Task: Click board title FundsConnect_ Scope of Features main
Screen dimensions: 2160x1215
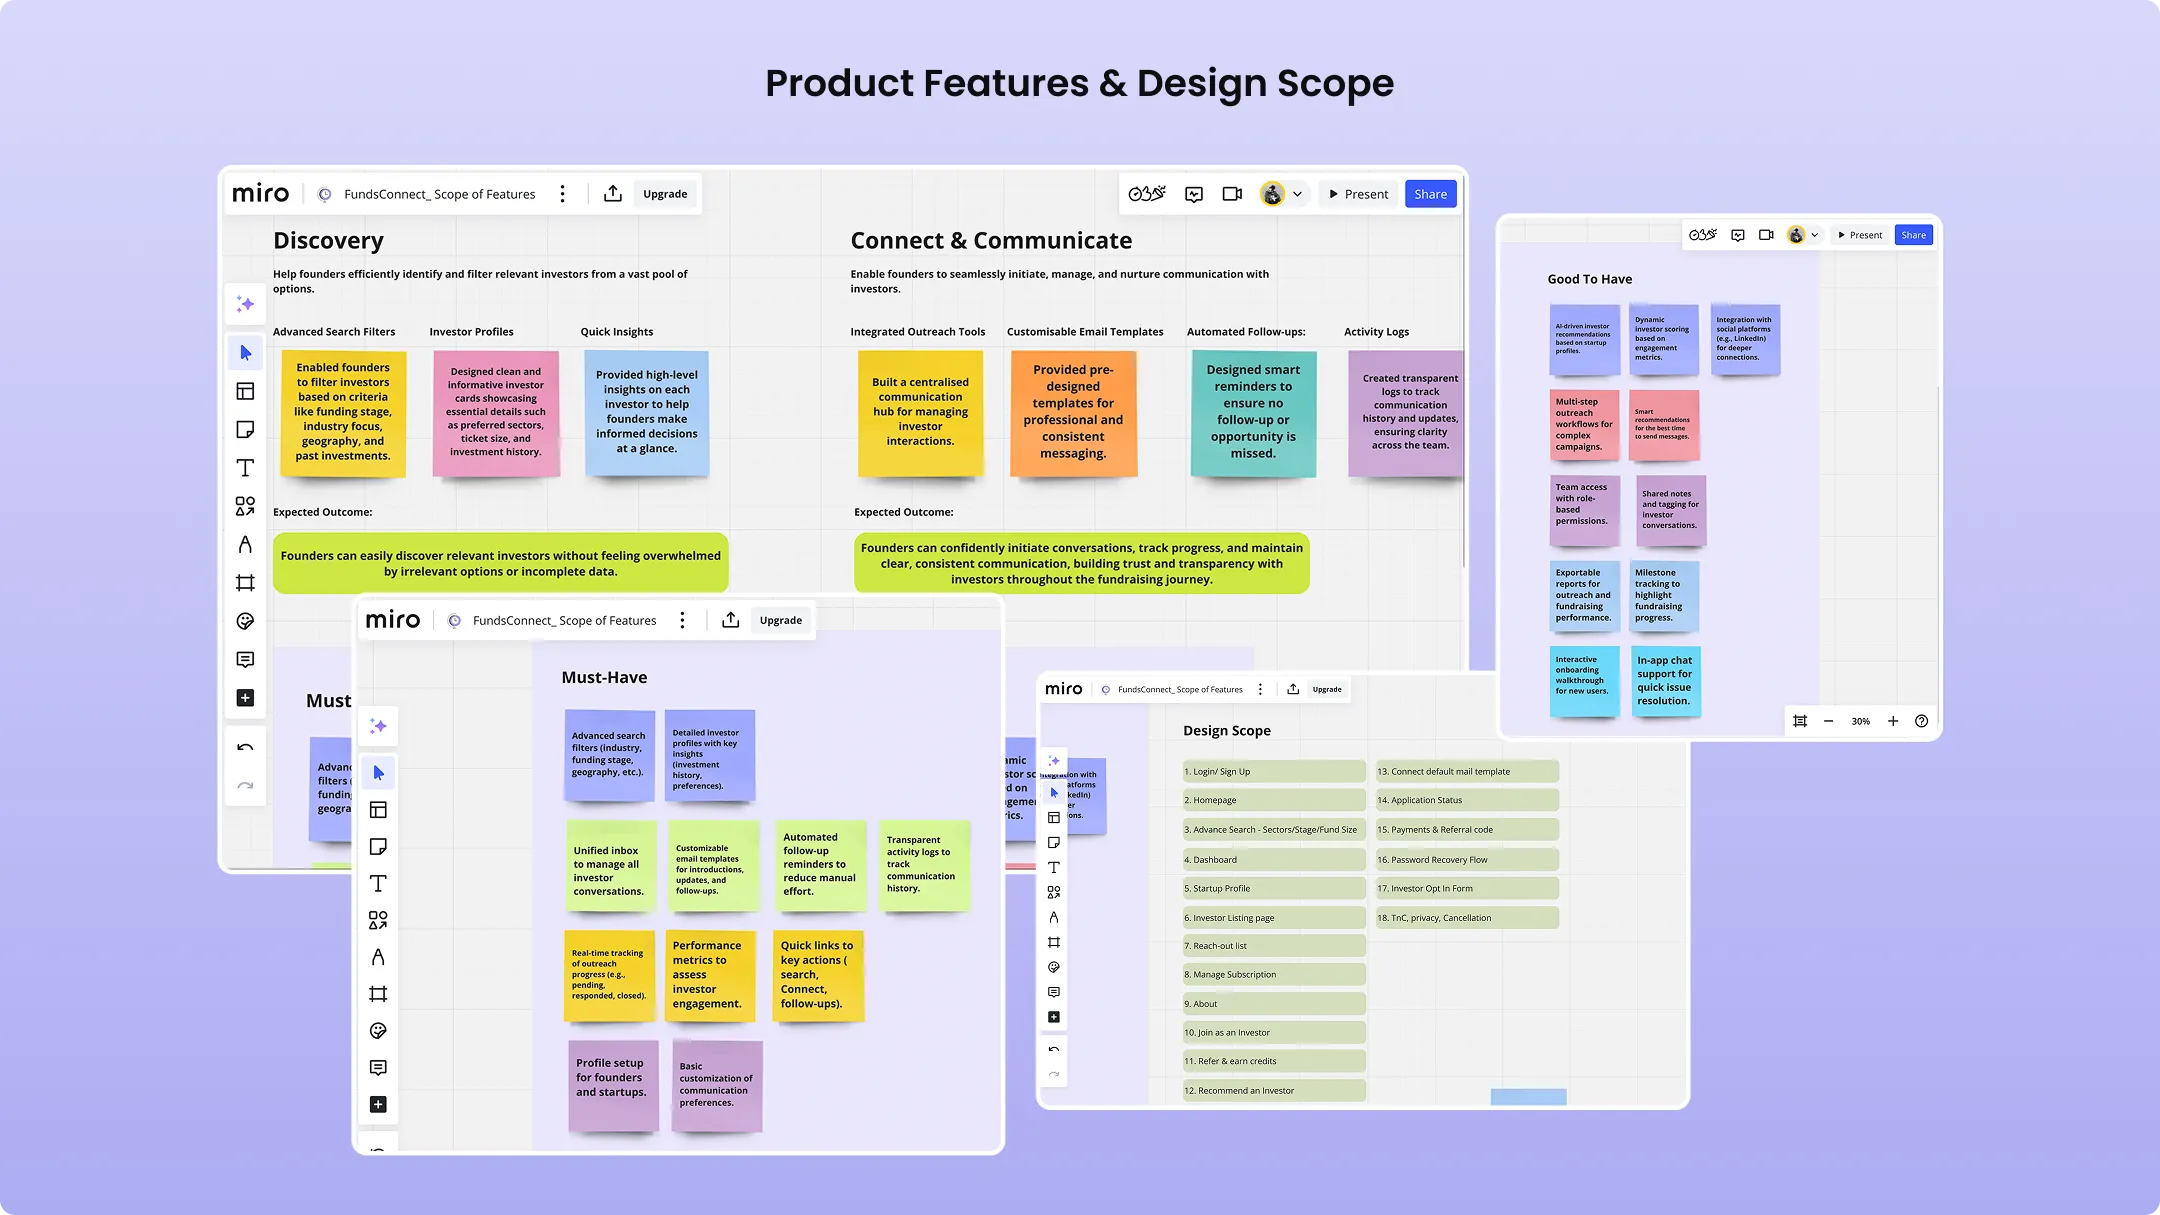Action: tap(440, 194)
